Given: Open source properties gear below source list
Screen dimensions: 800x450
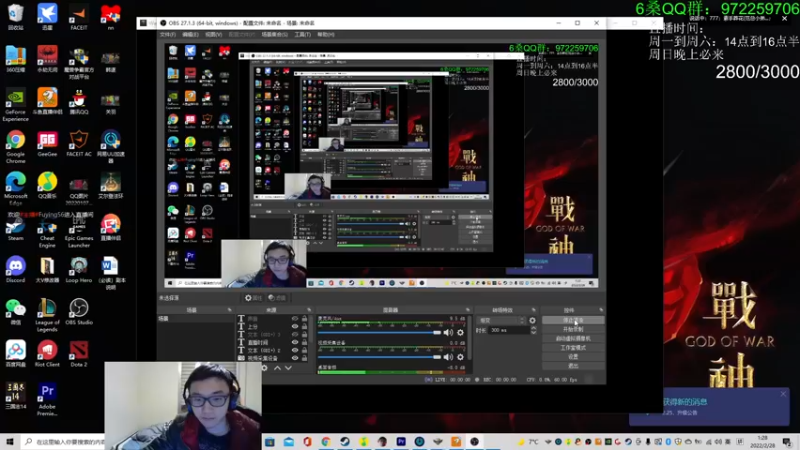Looking at the screenshot, I should click(x=264, y=368).
